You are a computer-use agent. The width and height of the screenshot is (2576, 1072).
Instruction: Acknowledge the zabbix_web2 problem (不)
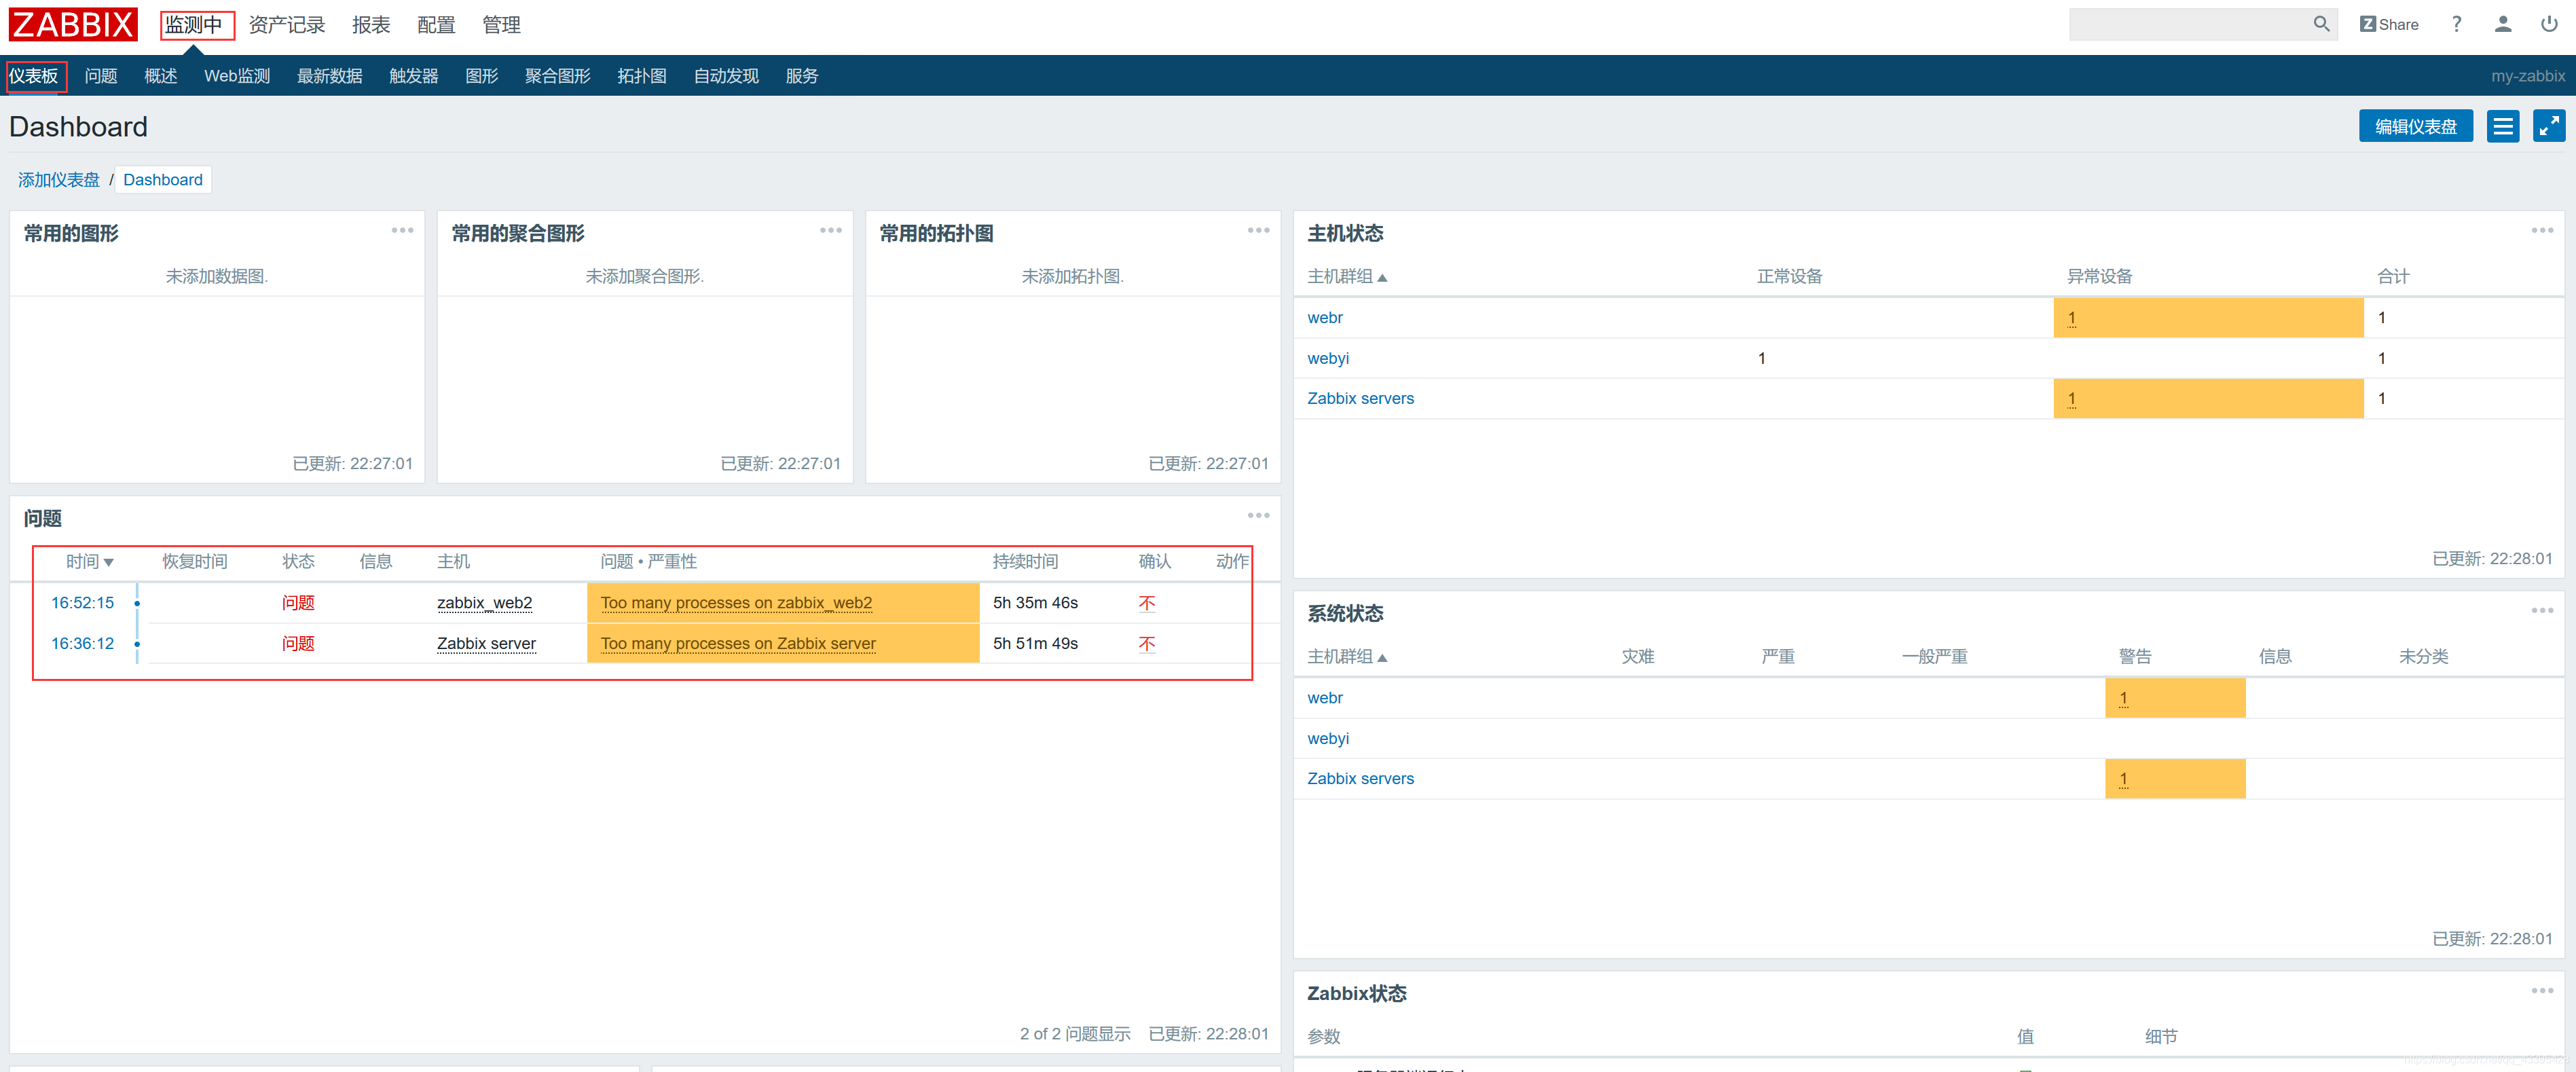pos(1147,603)
